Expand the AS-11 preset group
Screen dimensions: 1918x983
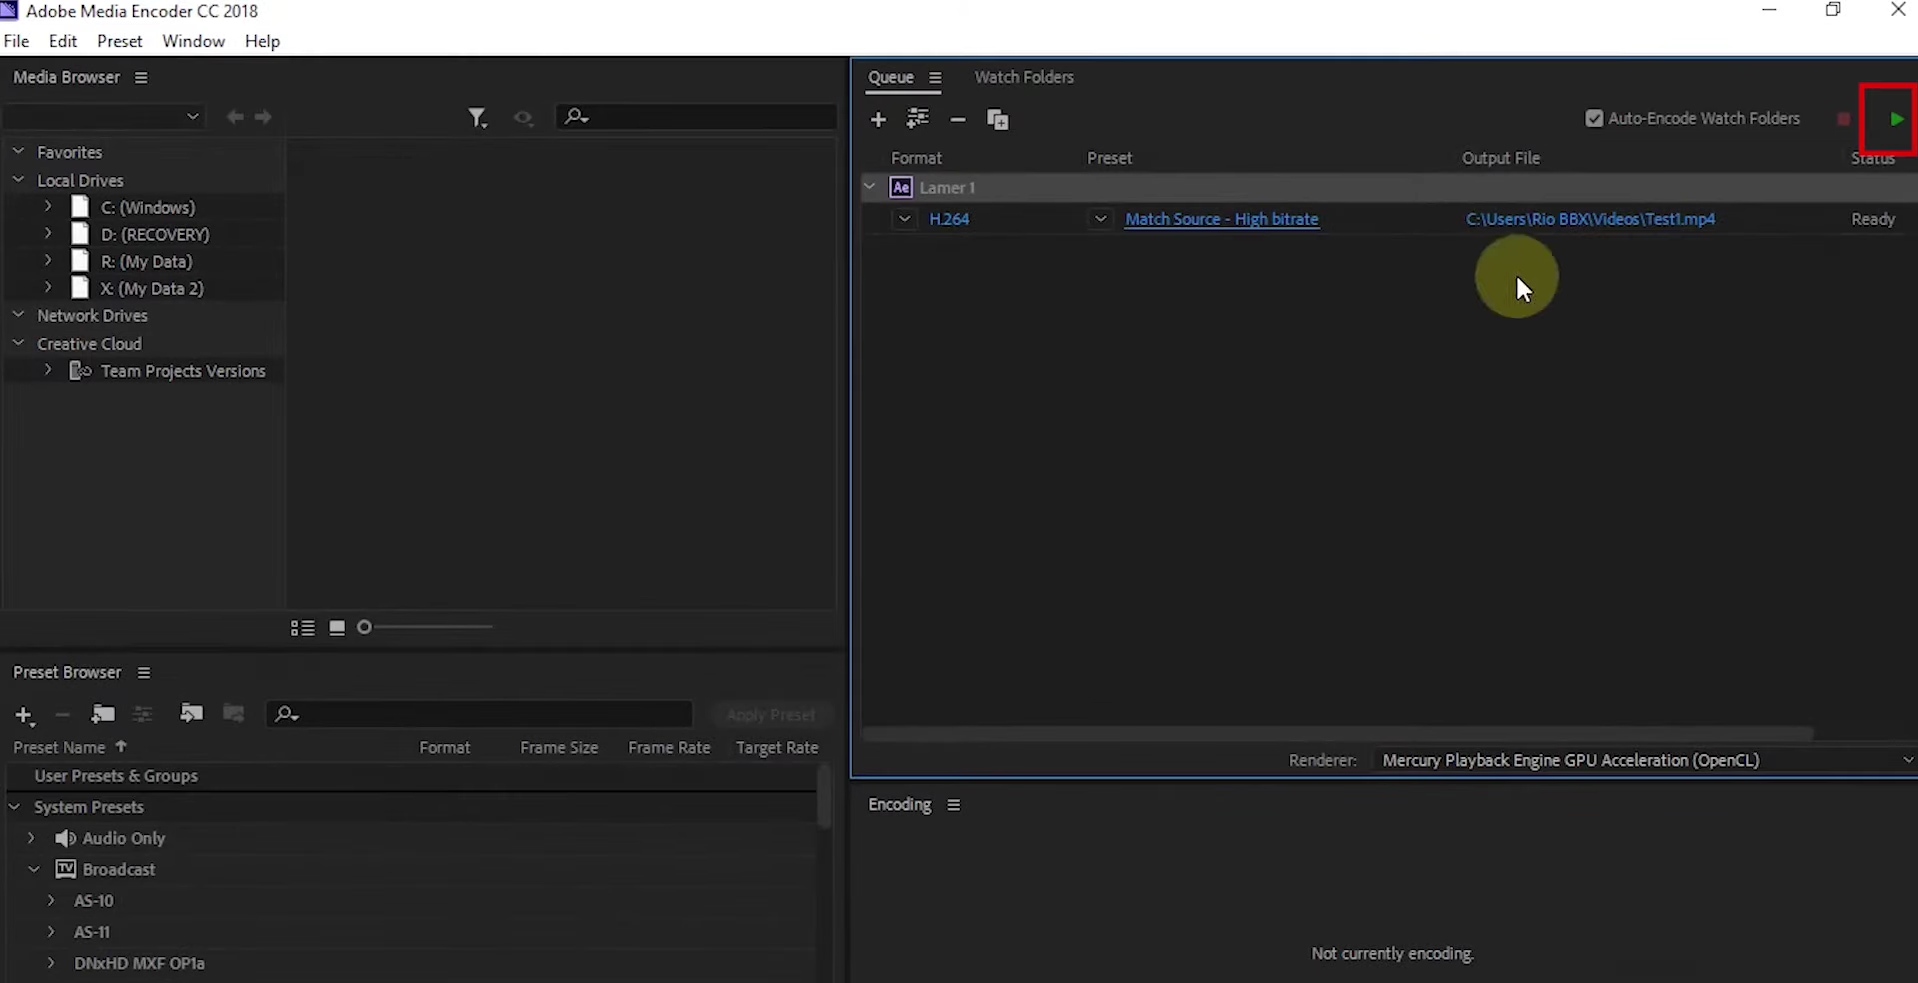51,931
